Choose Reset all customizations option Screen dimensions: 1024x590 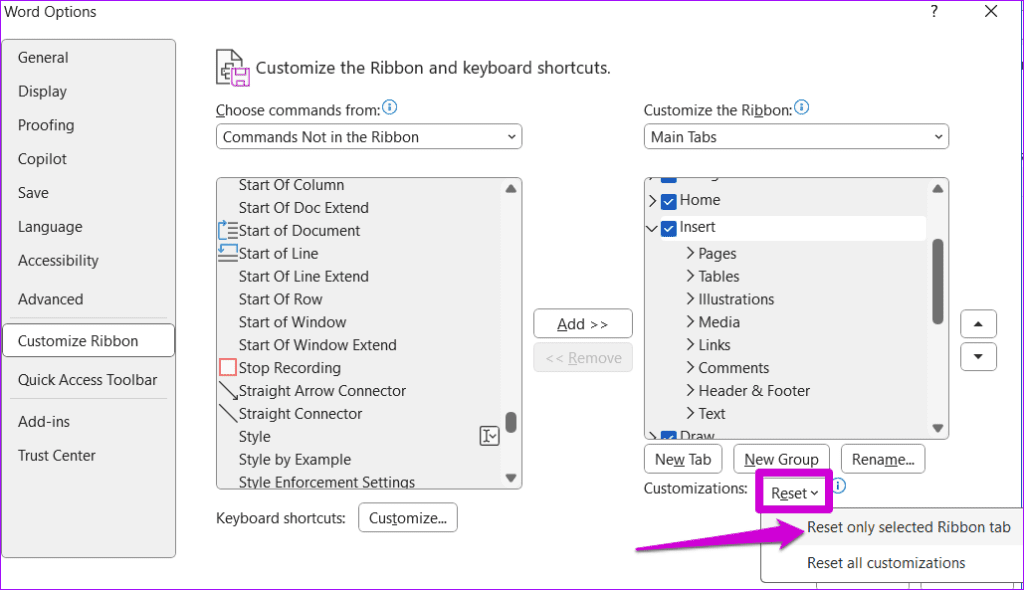886,563
